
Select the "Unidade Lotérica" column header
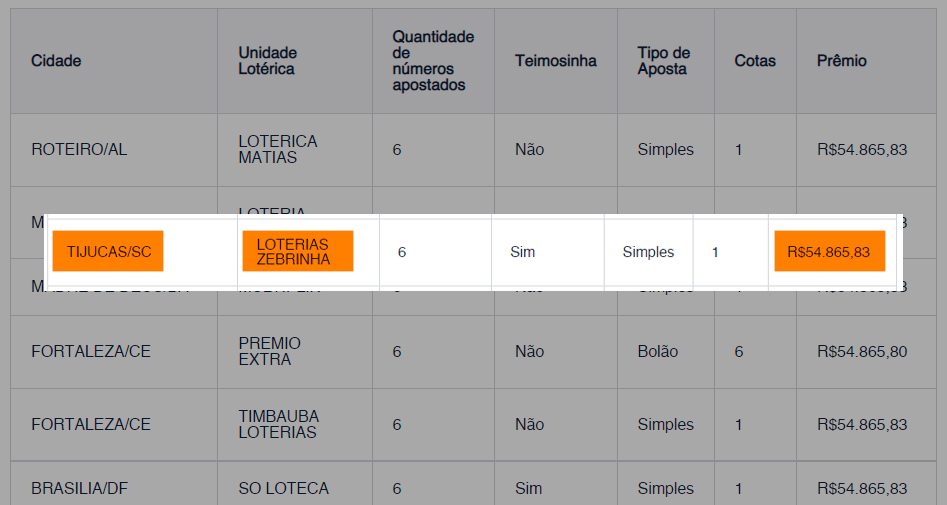point(267,61)
